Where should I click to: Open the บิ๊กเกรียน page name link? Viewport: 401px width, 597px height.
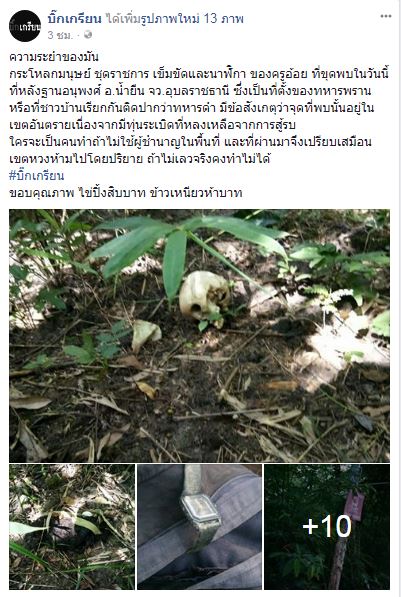[75, 18]
